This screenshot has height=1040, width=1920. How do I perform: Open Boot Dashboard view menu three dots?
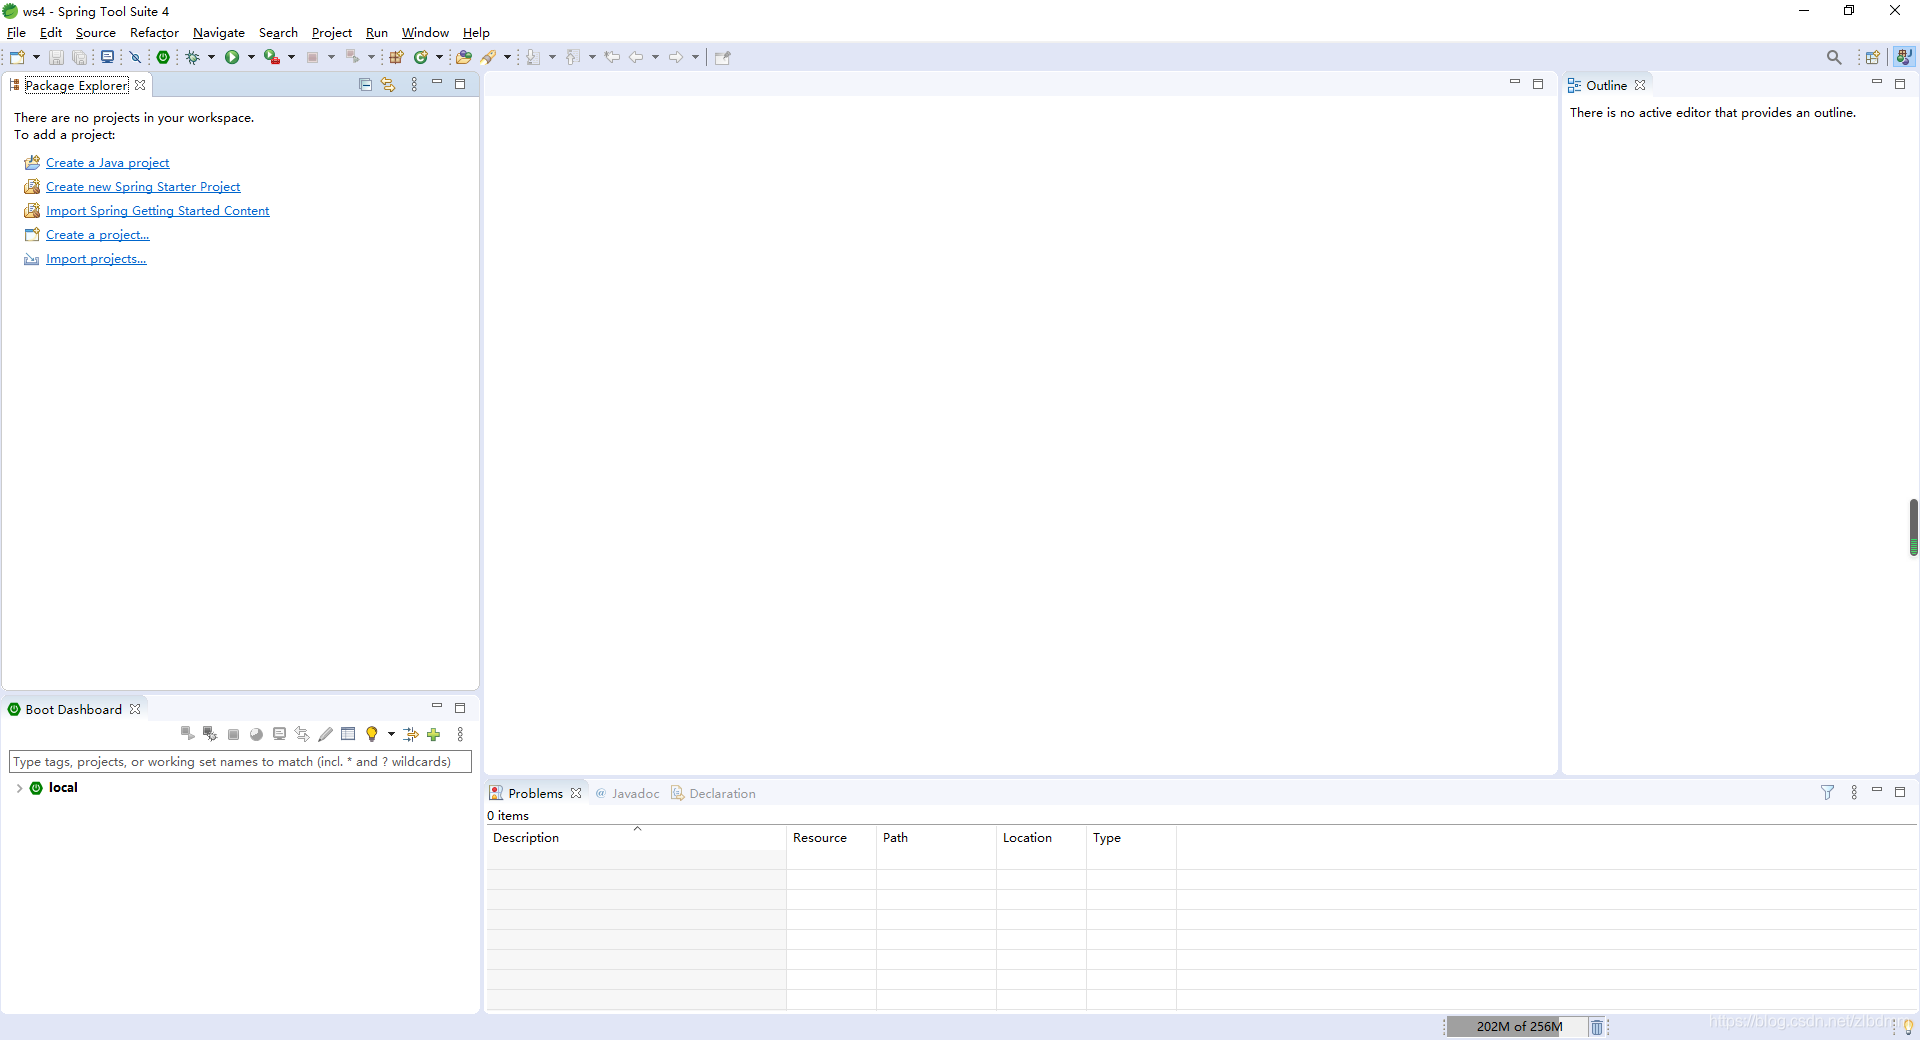[x=460, y=734]
